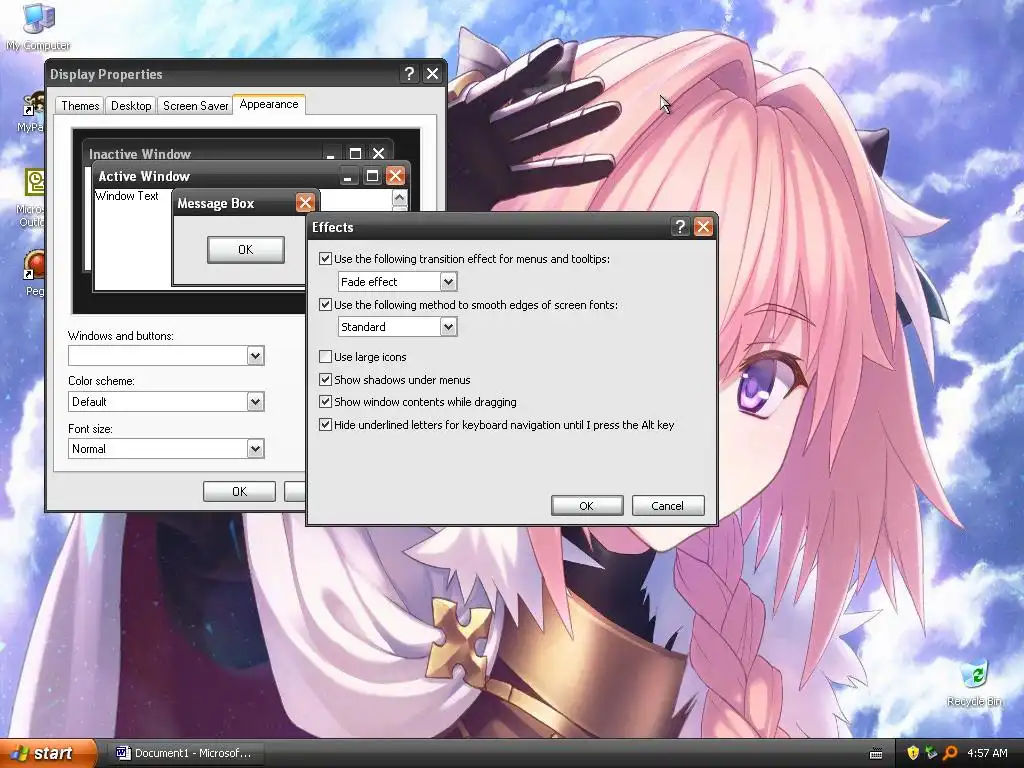Close the Effects dialog with X
The height and width of the screenshot is (768, 1024).
coord(703,227)
